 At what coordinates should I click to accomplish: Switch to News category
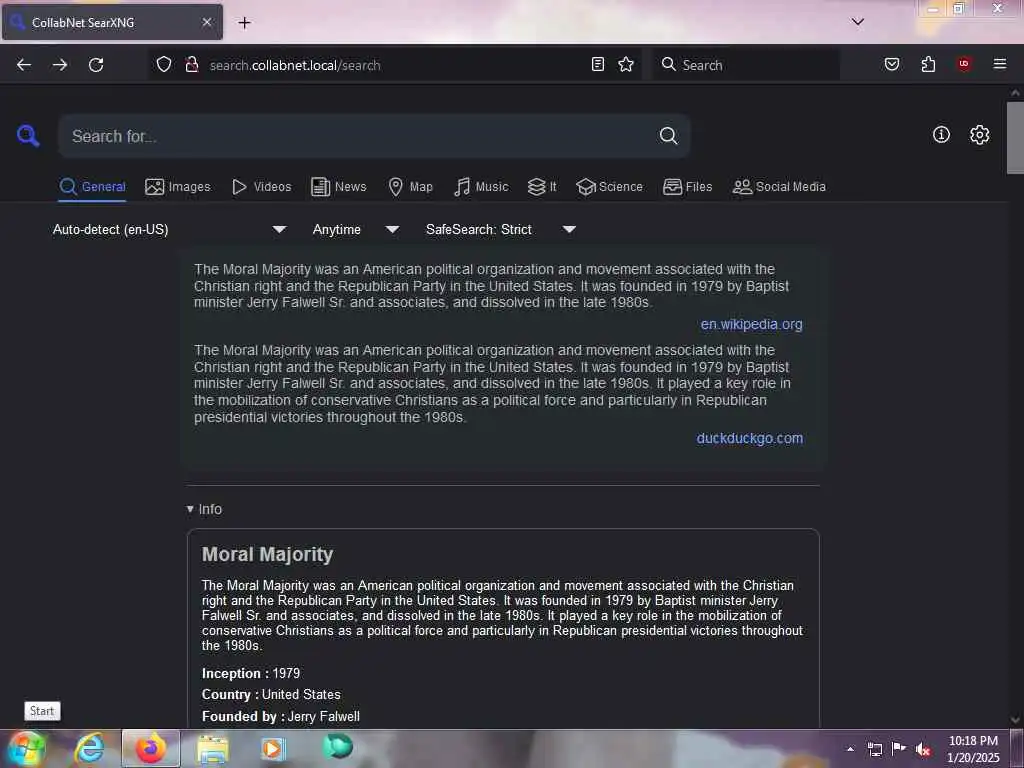tap(339, 187)
